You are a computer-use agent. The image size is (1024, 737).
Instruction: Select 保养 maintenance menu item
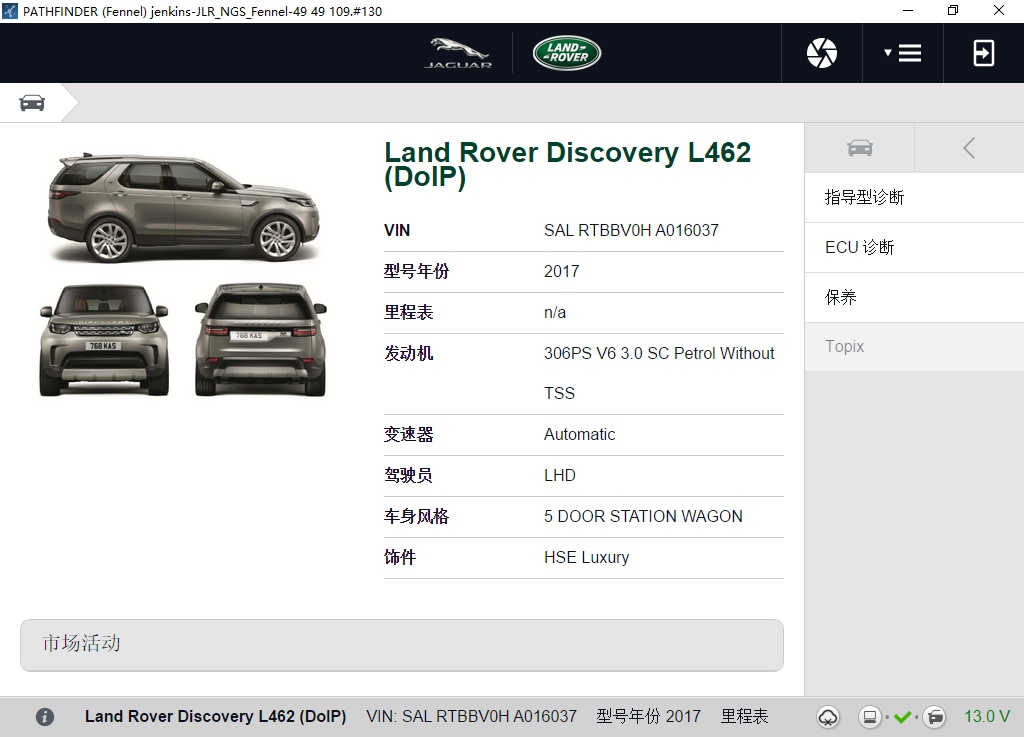pos(914,297)
